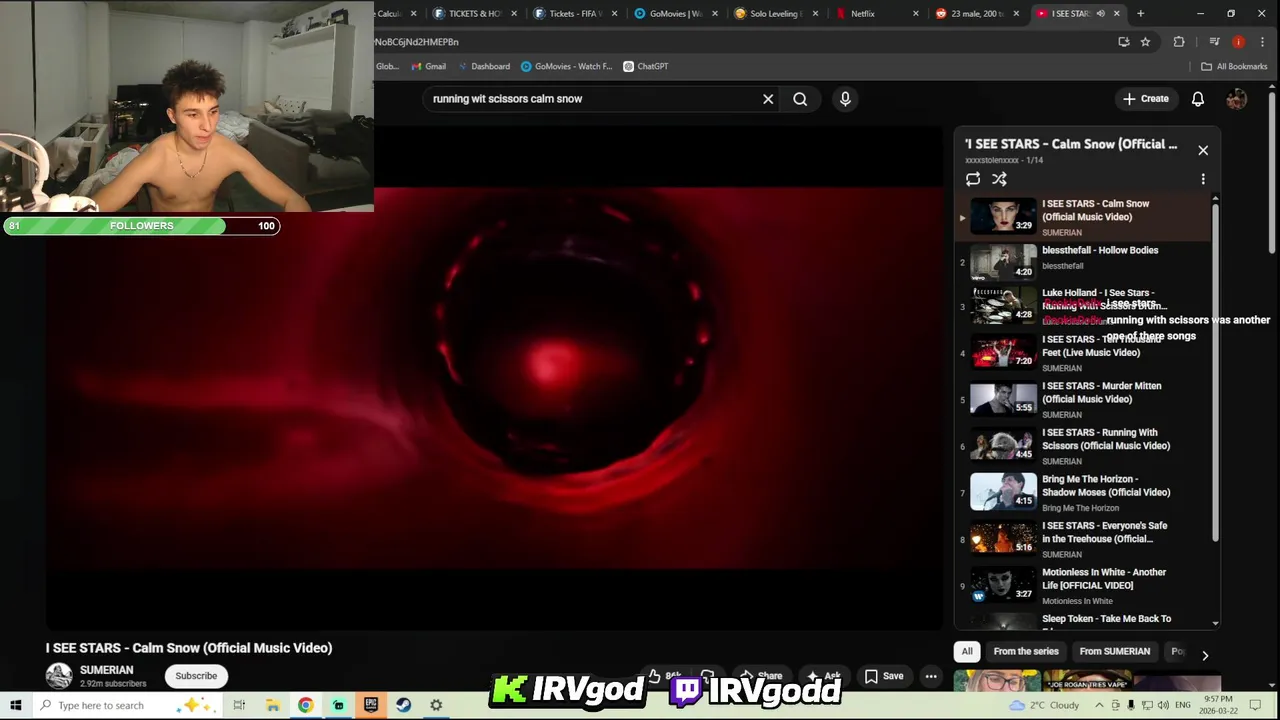Open the GoMovies - Watch F bookmark
Screen dimensions: 1280x720
click(566, 66)
